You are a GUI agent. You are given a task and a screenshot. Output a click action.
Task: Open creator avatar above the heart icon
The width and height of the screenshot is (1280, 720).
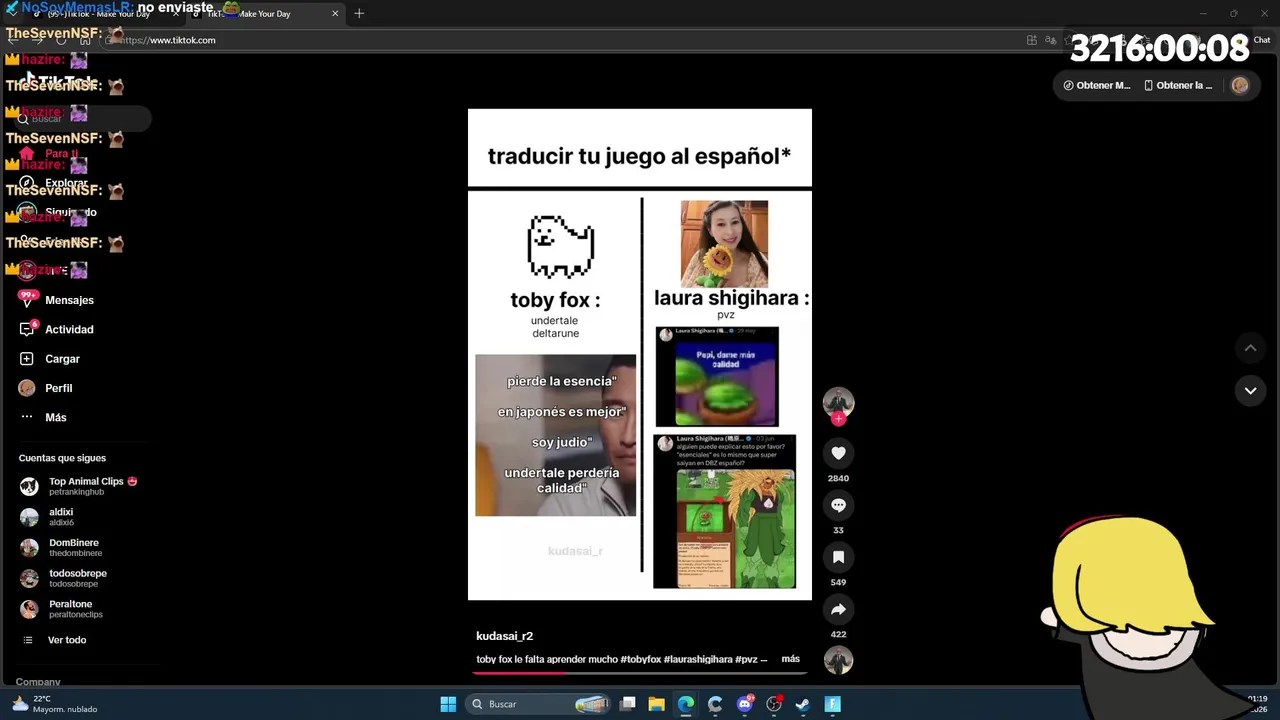(x=838, y=402)
